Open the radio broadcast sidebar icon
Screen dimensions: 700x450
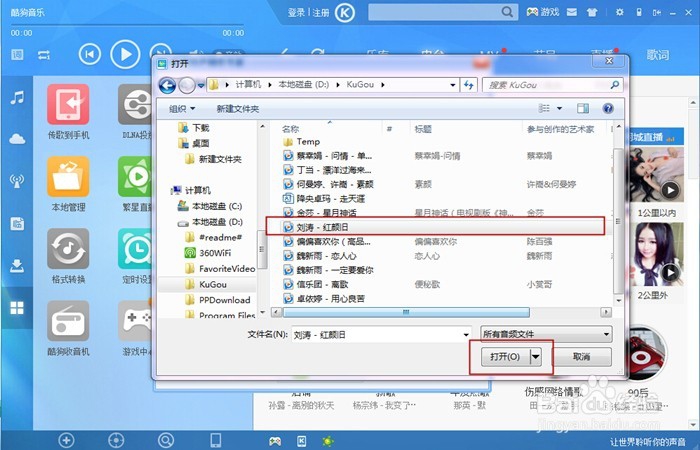click(17, 181)
